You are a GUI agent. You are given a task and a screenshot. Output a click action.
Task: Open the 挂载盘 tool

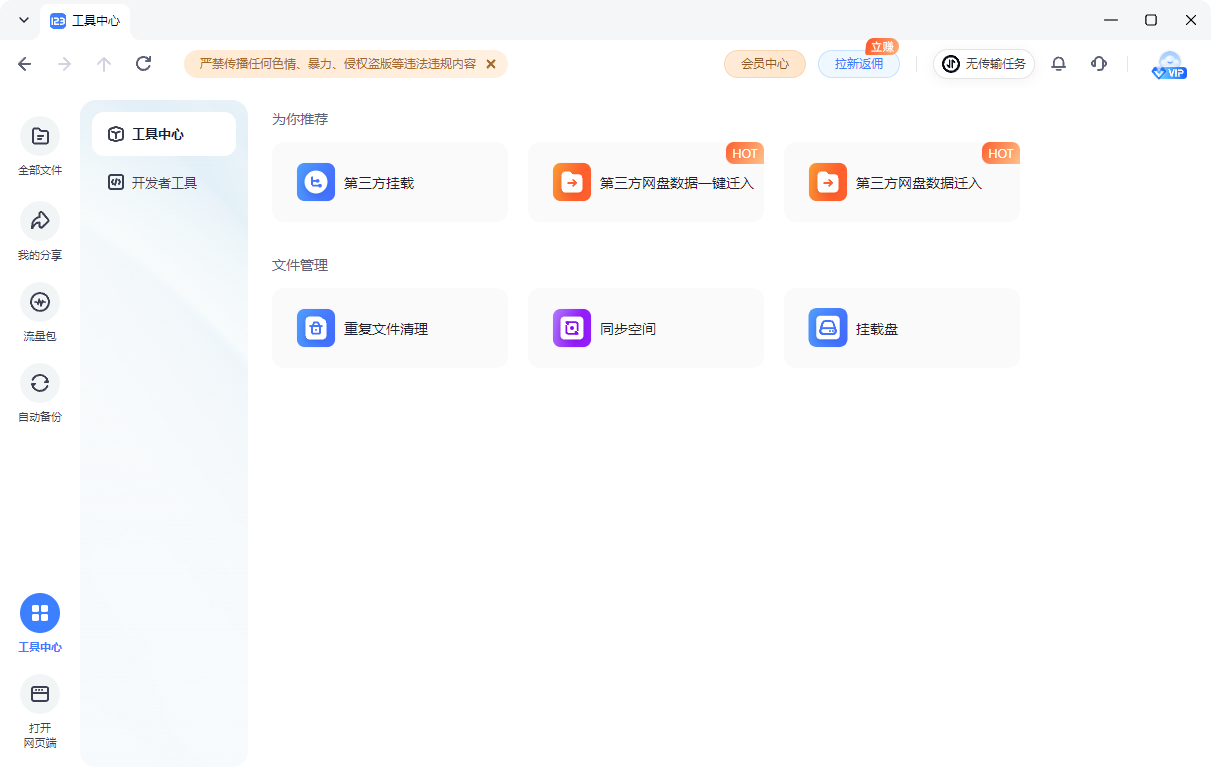[901, 327]
